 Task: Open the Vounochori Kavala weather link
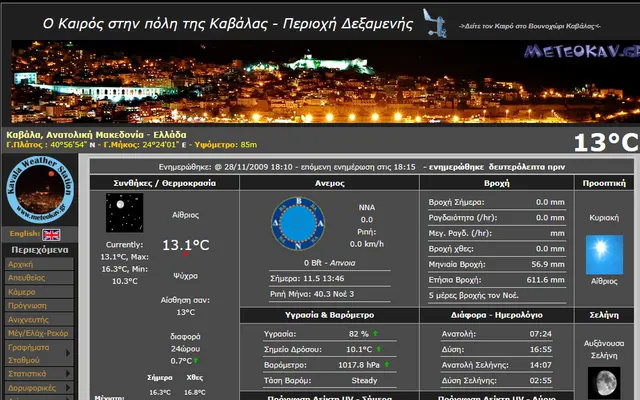tap(529, 26)
